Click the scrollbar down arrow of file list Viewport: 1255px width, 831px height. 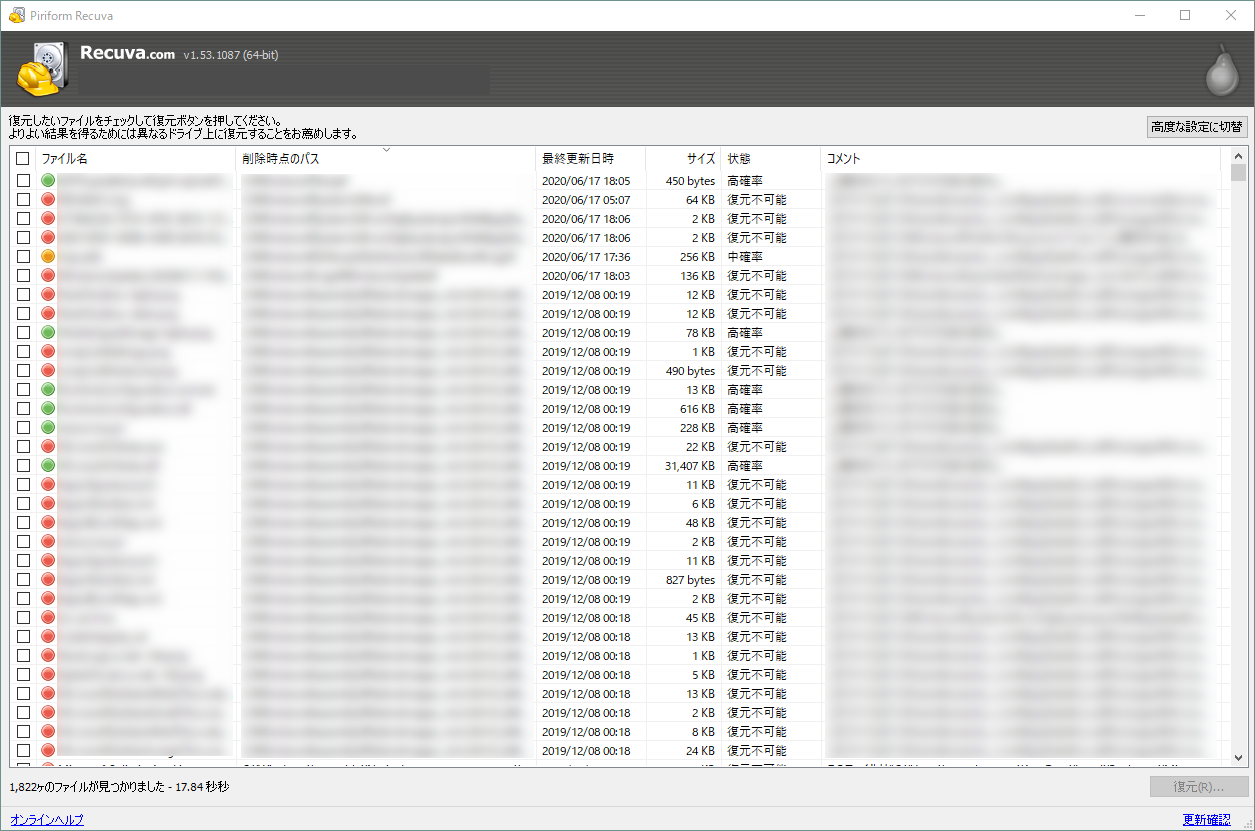pos(1239,758)
